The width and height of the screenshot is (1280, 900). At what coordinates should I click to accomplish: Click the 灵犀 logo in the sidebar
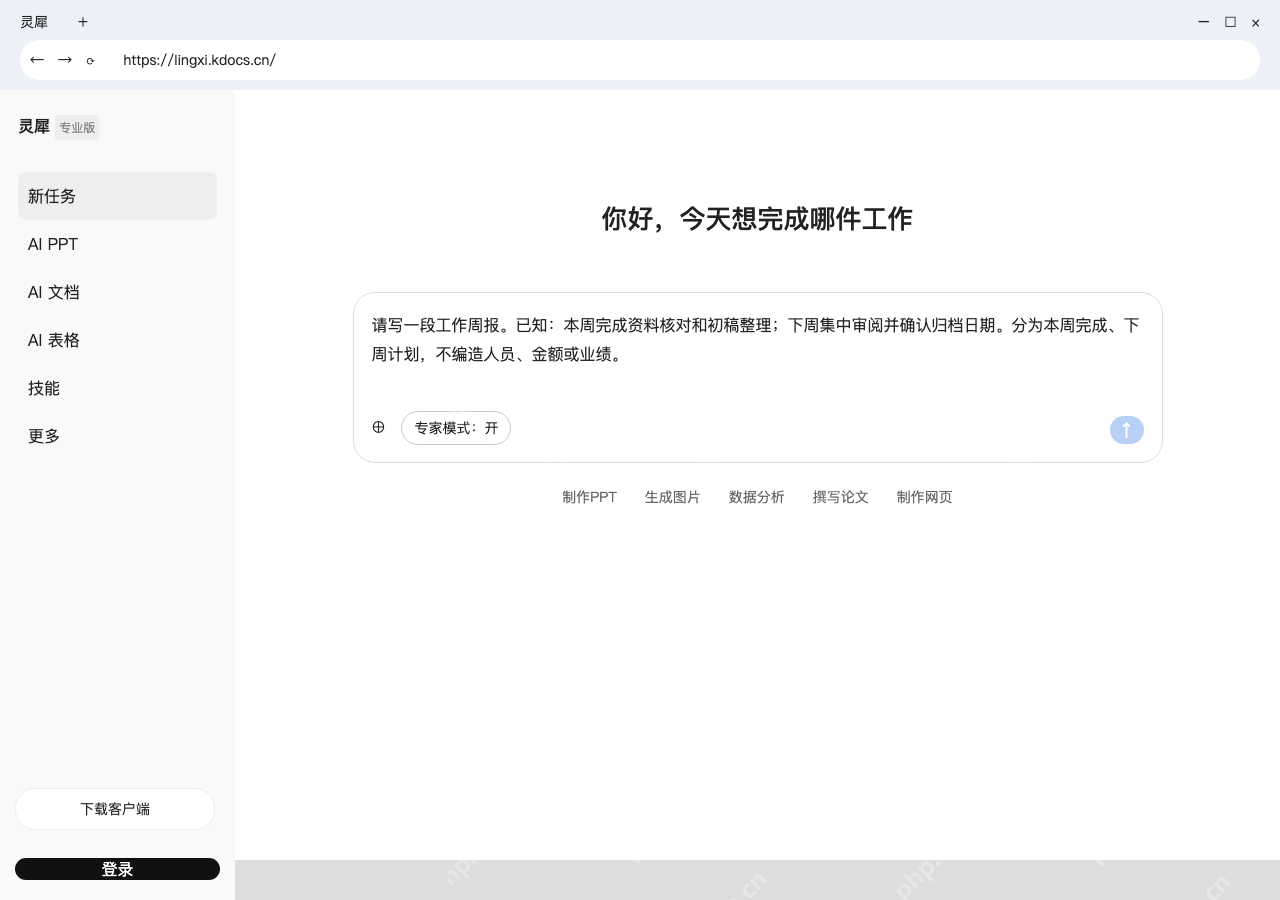pos(34,127)
